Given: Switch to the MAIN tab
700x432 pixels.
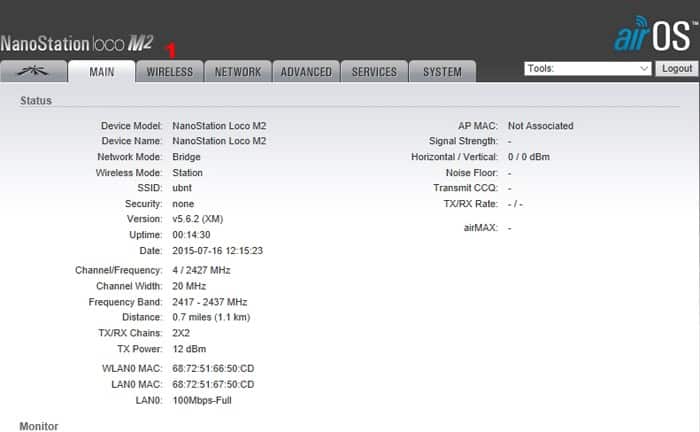Looking at the screenshot, I should 102,71.
